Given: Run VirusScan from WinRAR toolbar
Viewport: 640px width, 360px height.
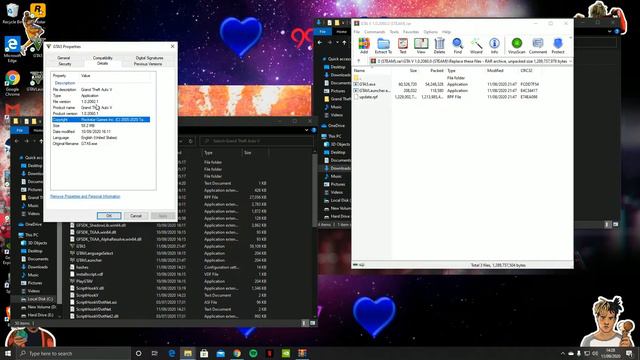Looking at the screenshot, I should [517, 46].
